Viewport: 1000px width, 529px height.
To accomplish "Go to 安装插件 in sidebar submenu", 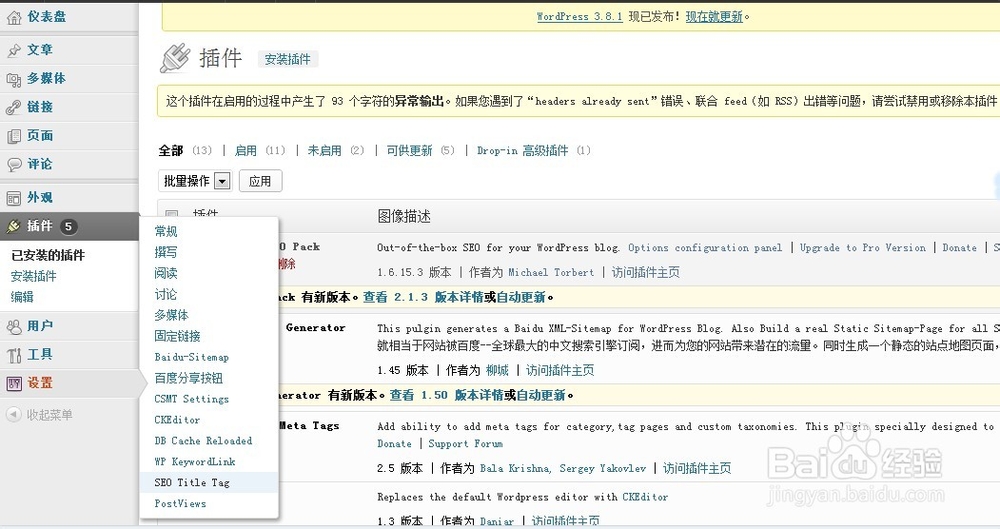I will click(x=34, y=276).
